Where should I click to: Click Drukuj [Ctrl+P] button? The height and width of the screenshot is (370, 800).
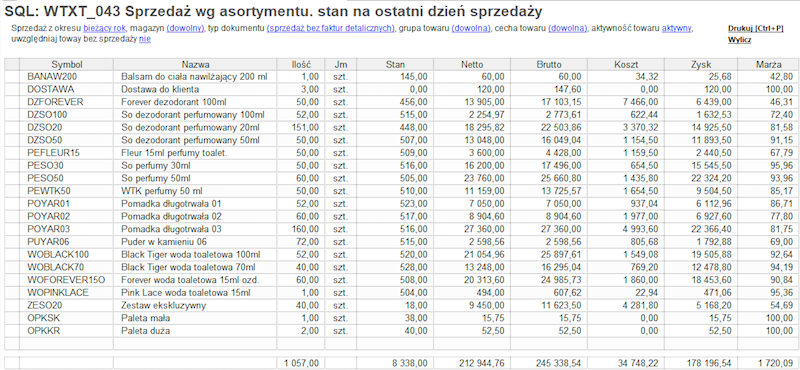755,29
